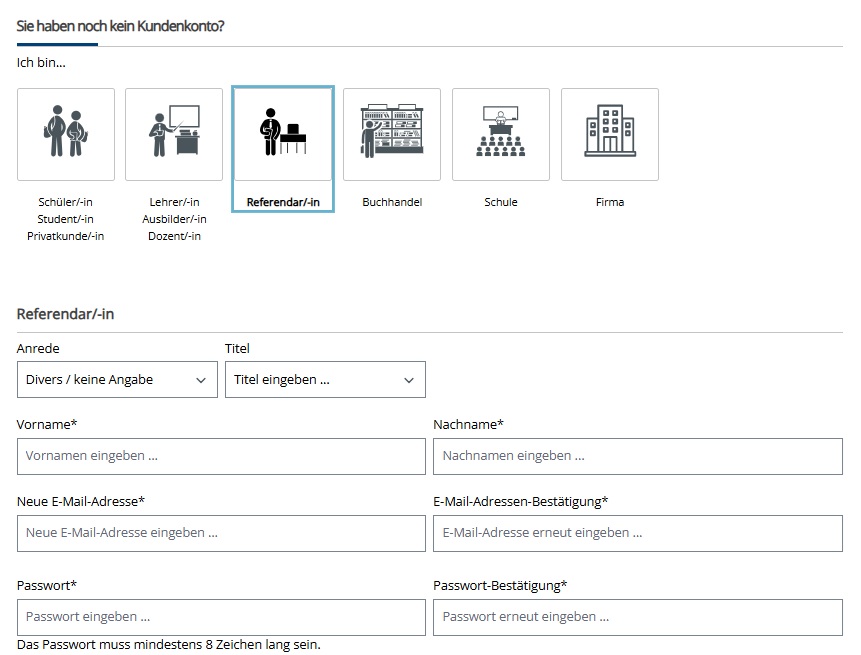
Task: Open the Titel dropdown
Action: click(325, 379)
